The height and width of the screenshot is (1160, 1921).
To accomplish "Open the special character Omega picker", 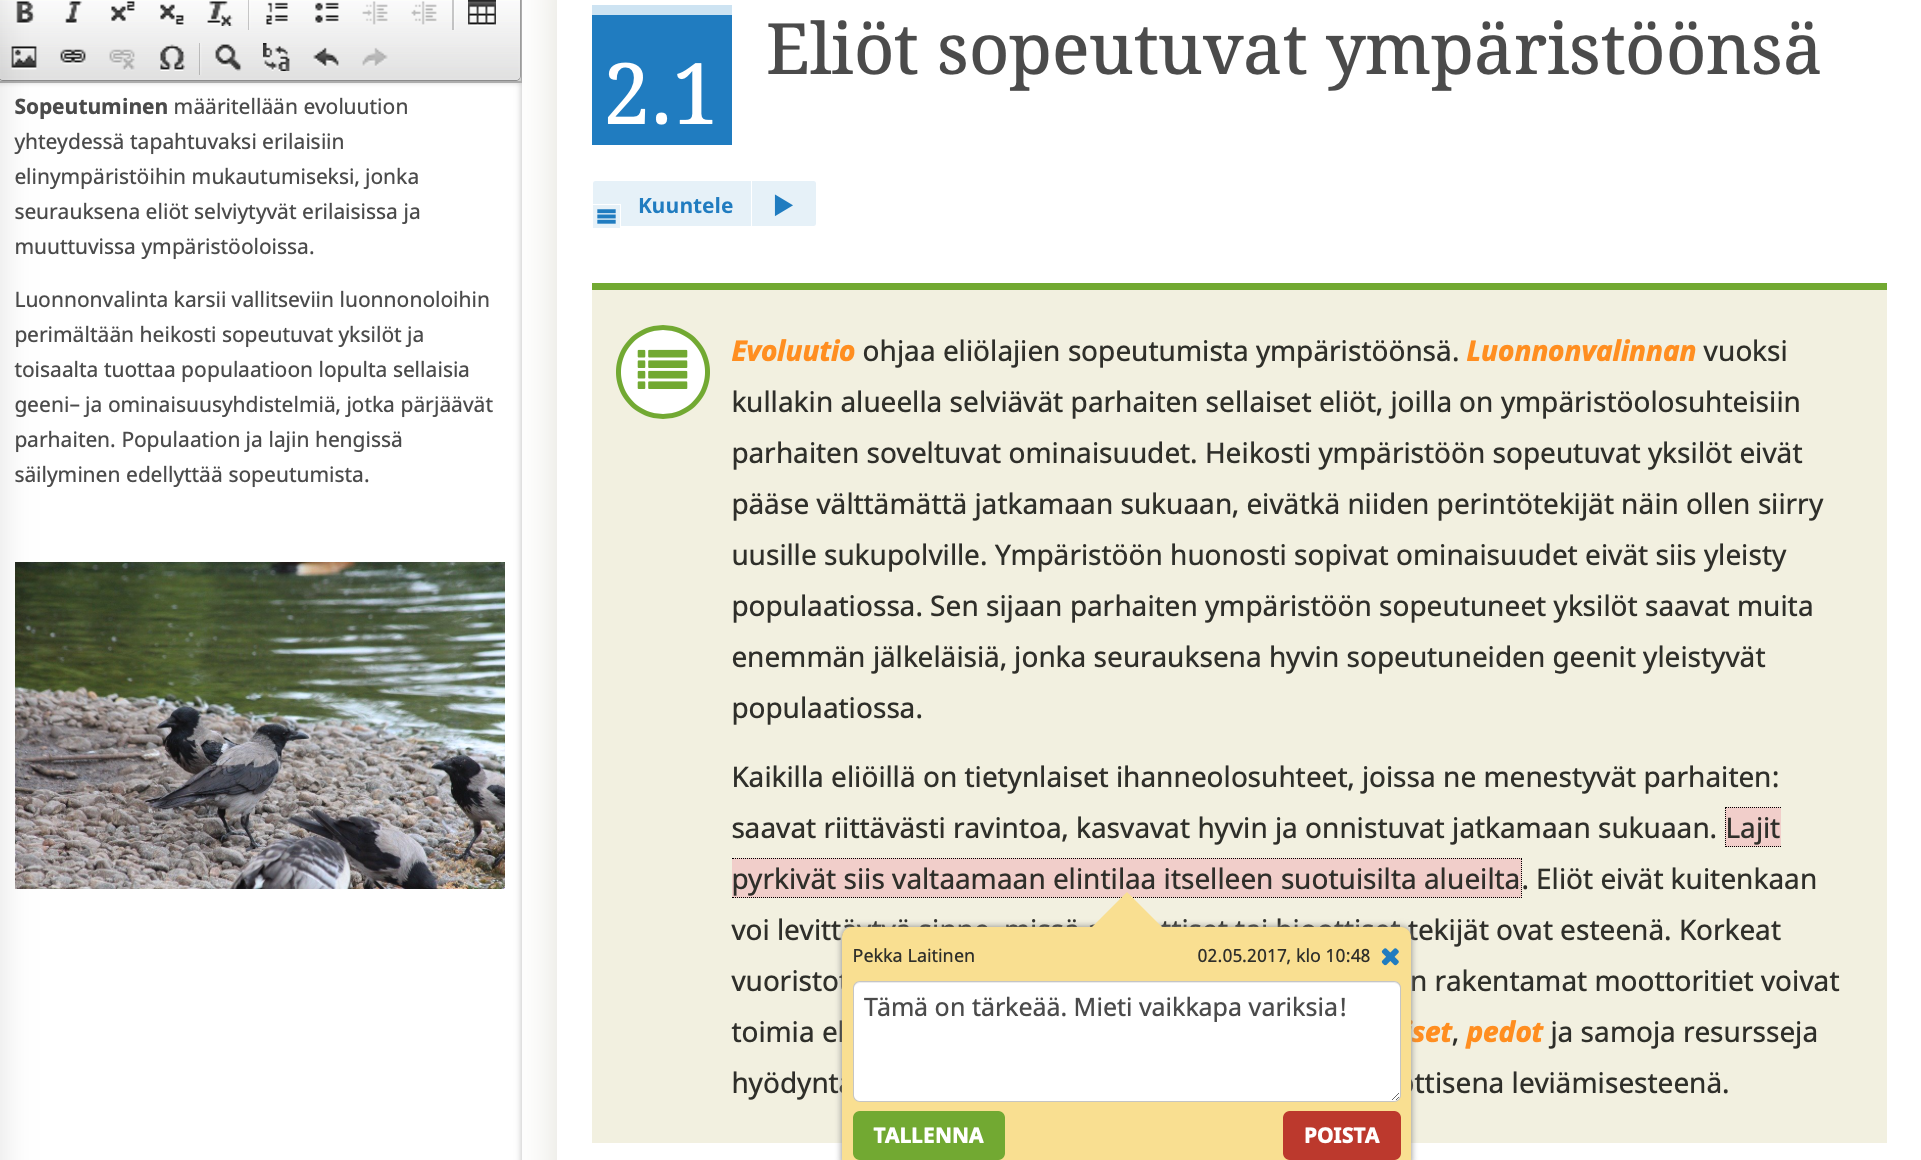I will [172, 57].
